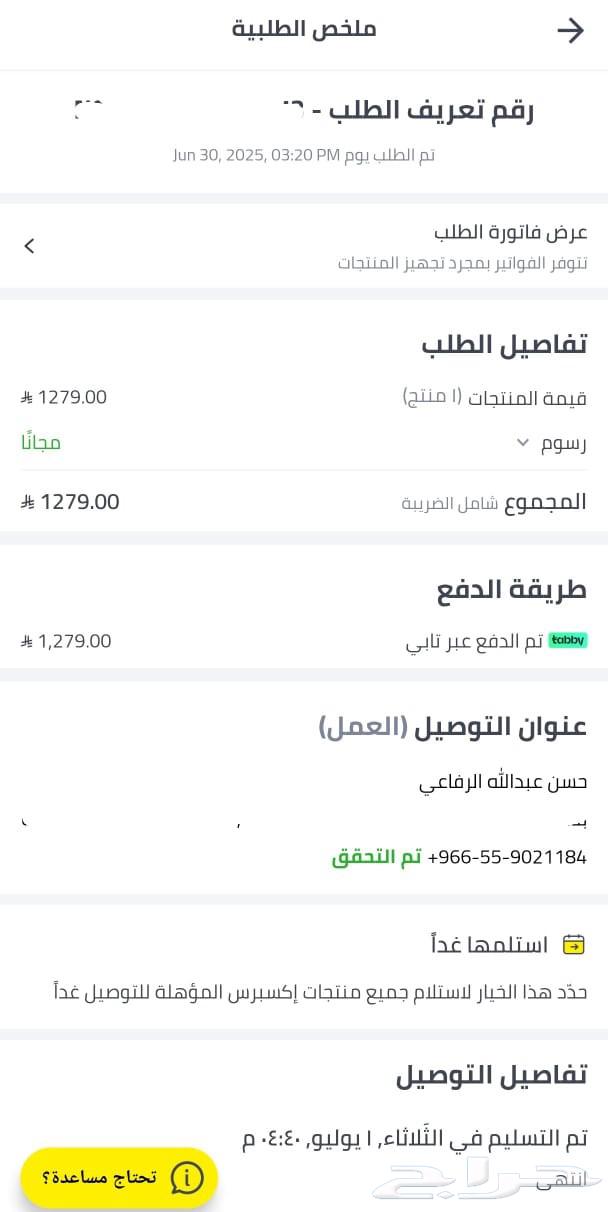Click the info icon in the help button
Screen dimensions: 608x1212
point(187,1178)
